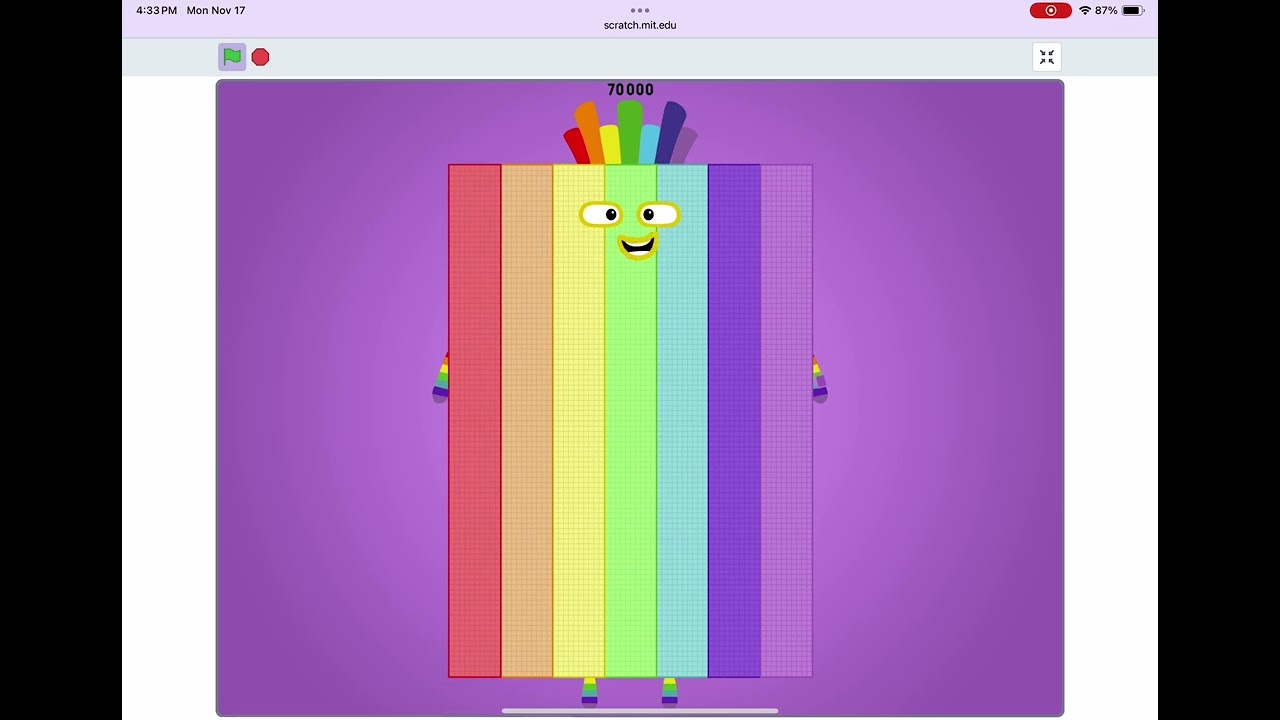Click the 70000 label above the character
Image resolution: width=1280 pixels, height=720 pixels.
630,90
